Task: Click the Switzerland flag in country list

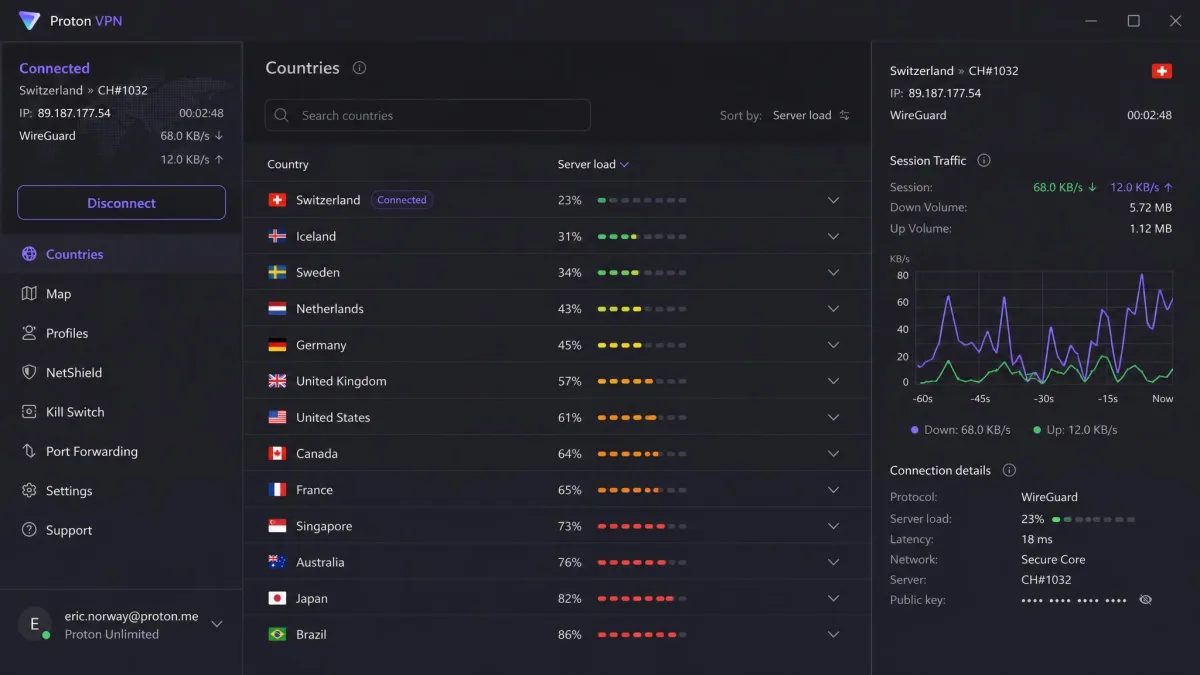Action: [277, 200]
